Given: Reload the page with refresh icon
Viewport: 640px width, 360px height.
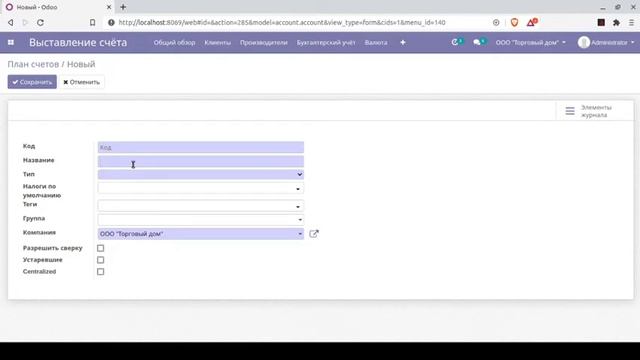Looking at the screenshot, I should click(x=40, y=22).
